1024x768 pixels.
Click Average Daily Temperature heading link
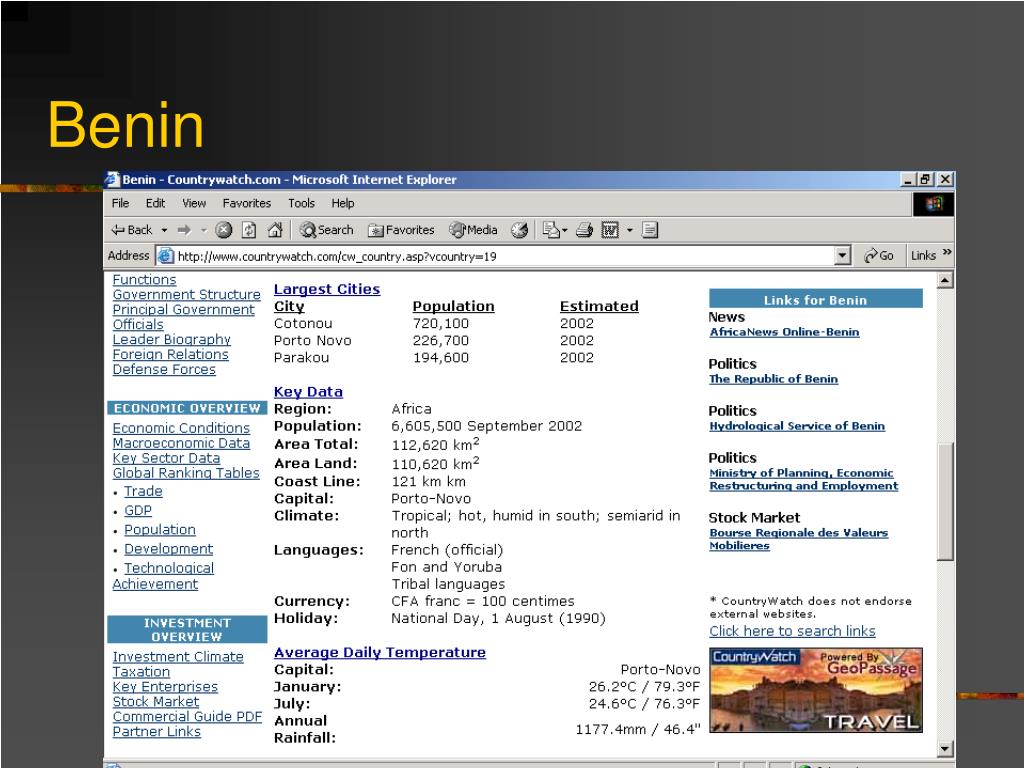[380, 652]
